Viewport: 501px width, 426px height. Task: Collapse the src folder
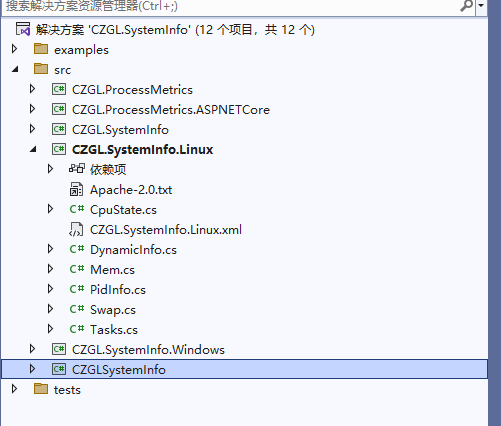point(15,69)
